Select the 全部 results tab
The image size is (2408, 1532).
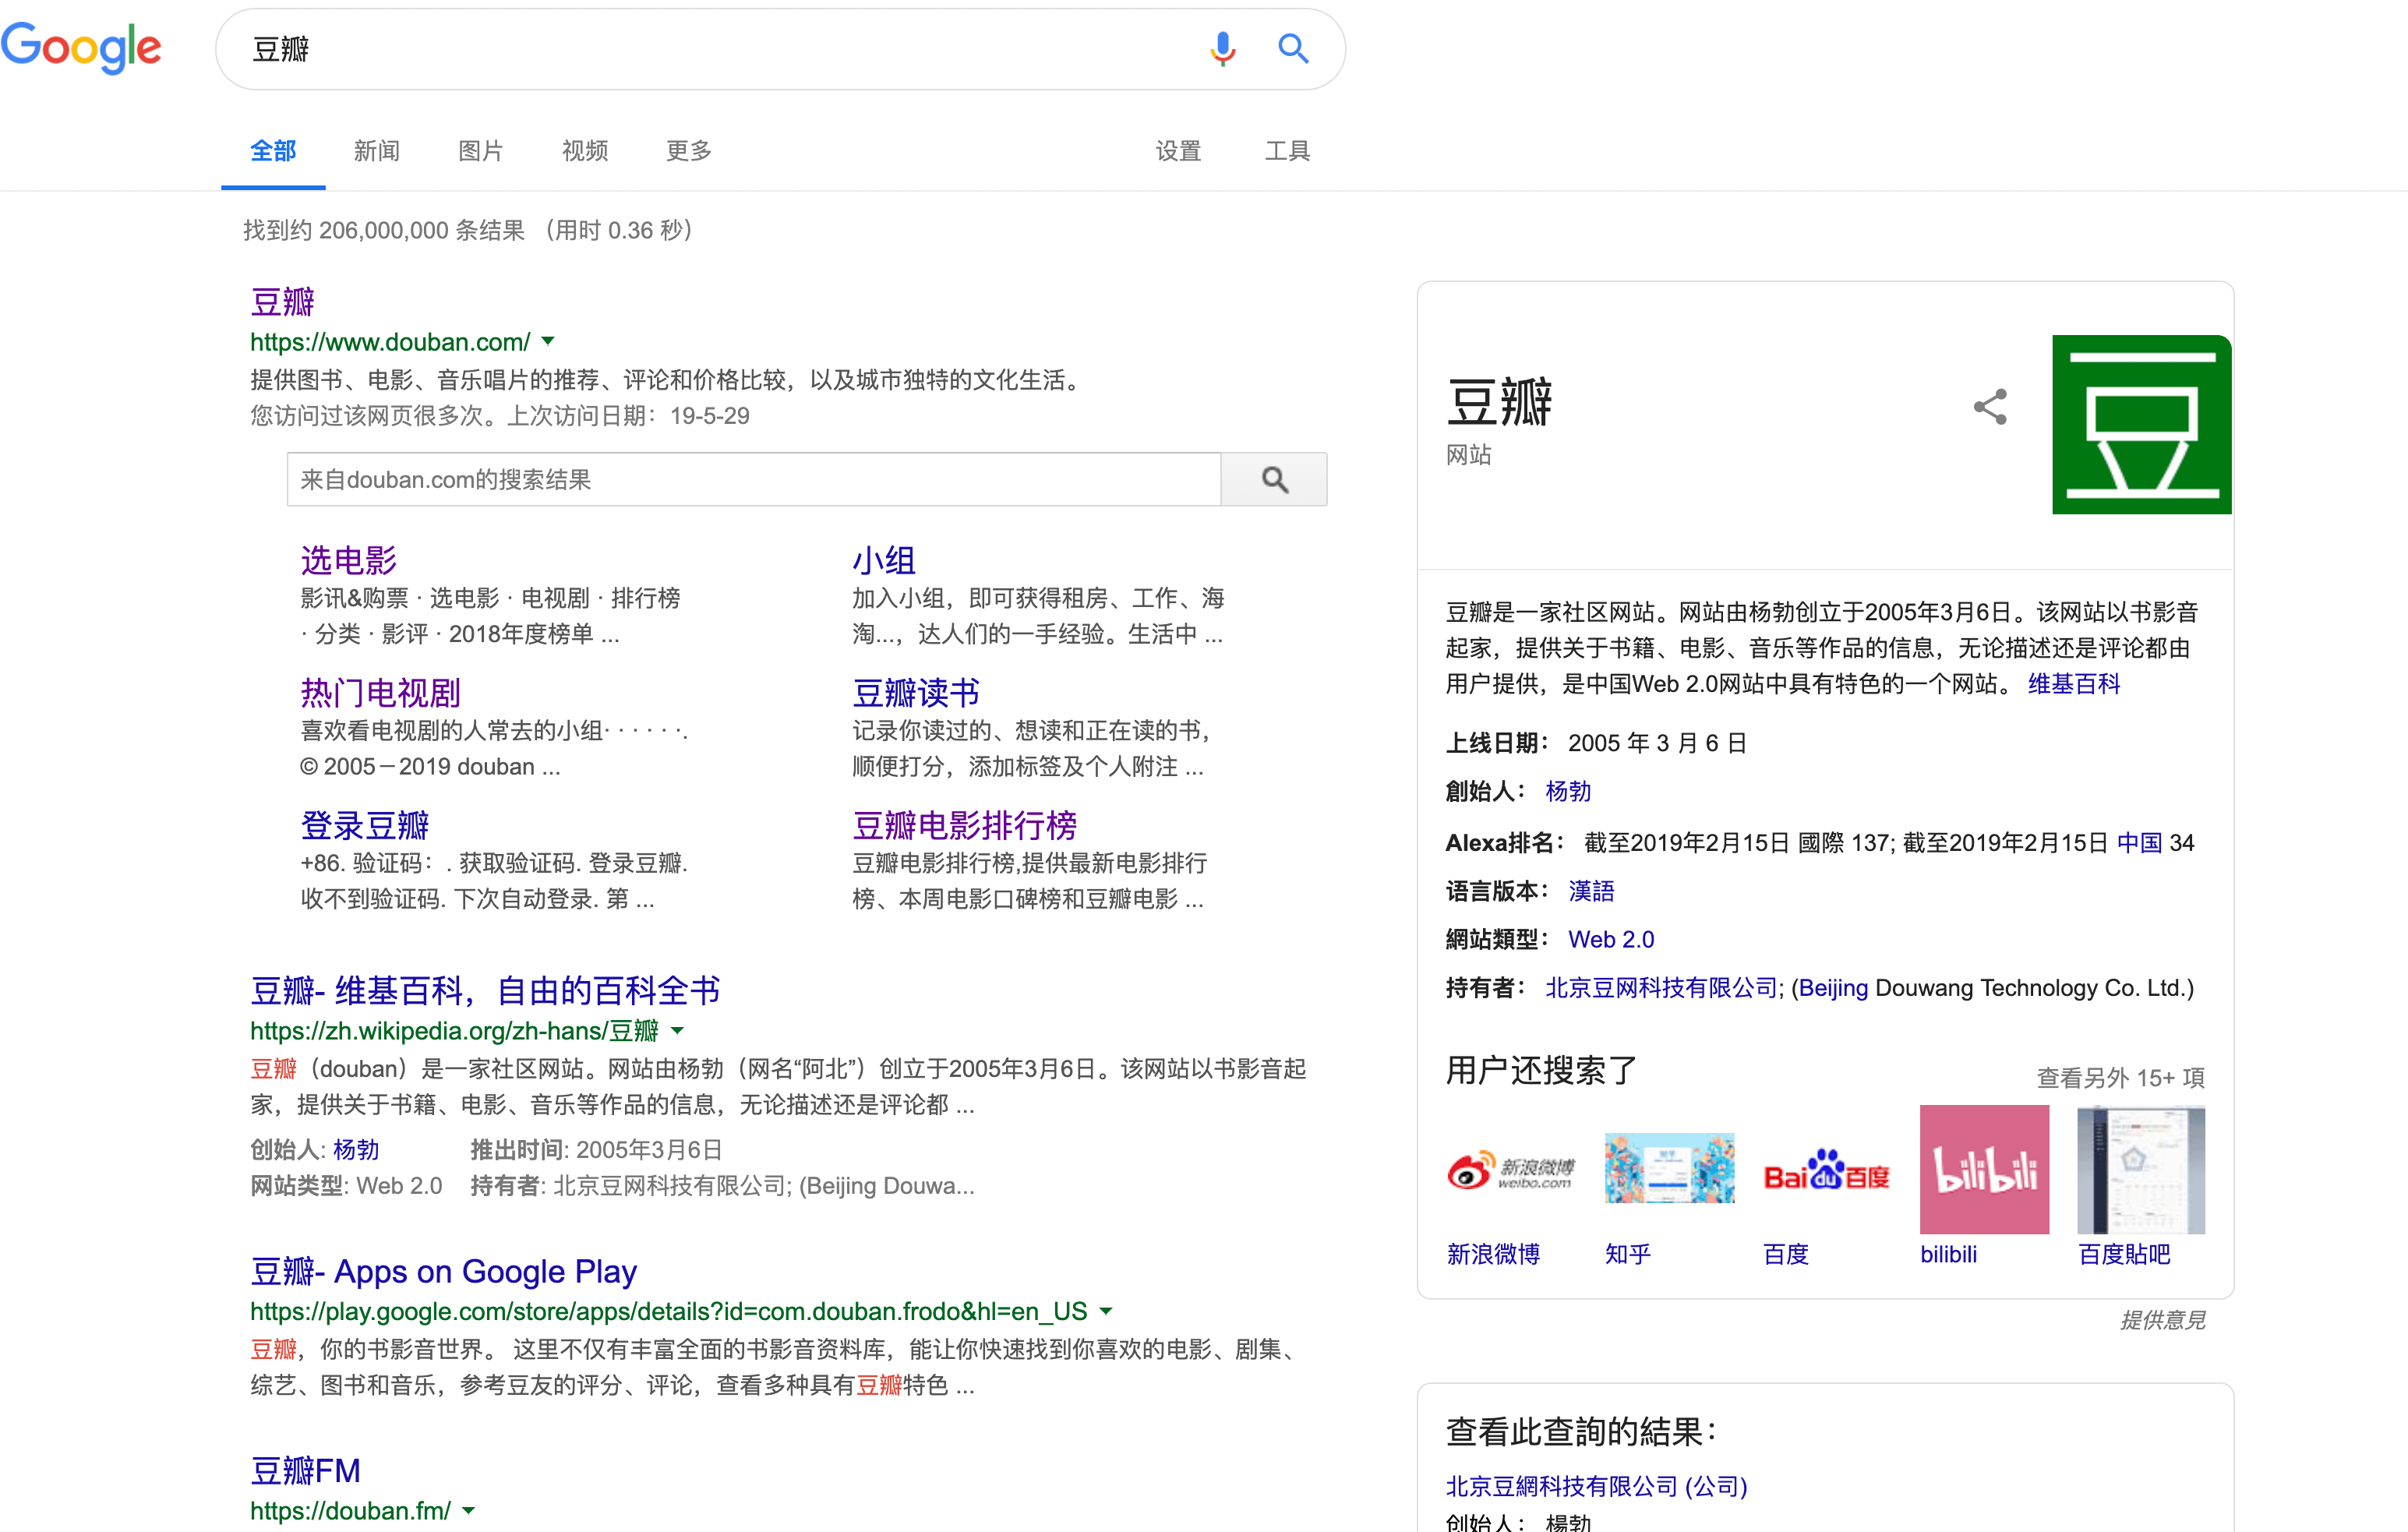point(273,151)
